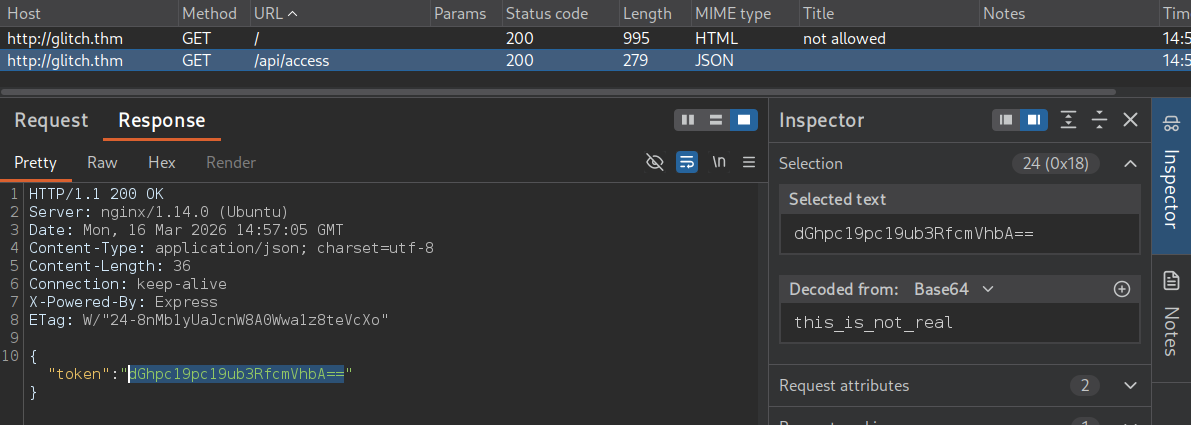Viewport: 1191px width, 425px height.
Task: Dock the Inspector panel to the left
Action: click(1006, 120)
